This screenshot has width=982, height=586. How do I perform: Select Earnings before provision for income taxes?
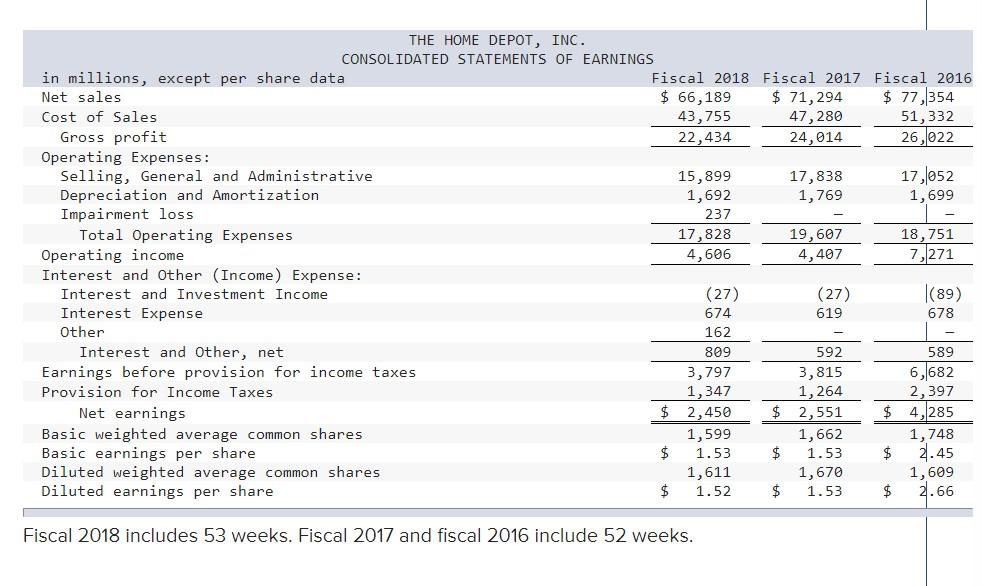pos(229,373)
